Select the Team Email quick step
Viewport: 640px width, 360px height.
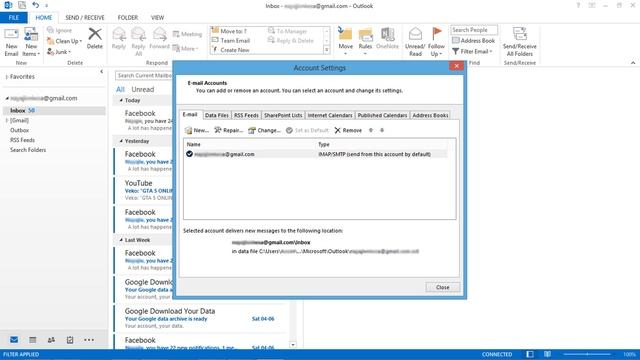coord(231,40)
